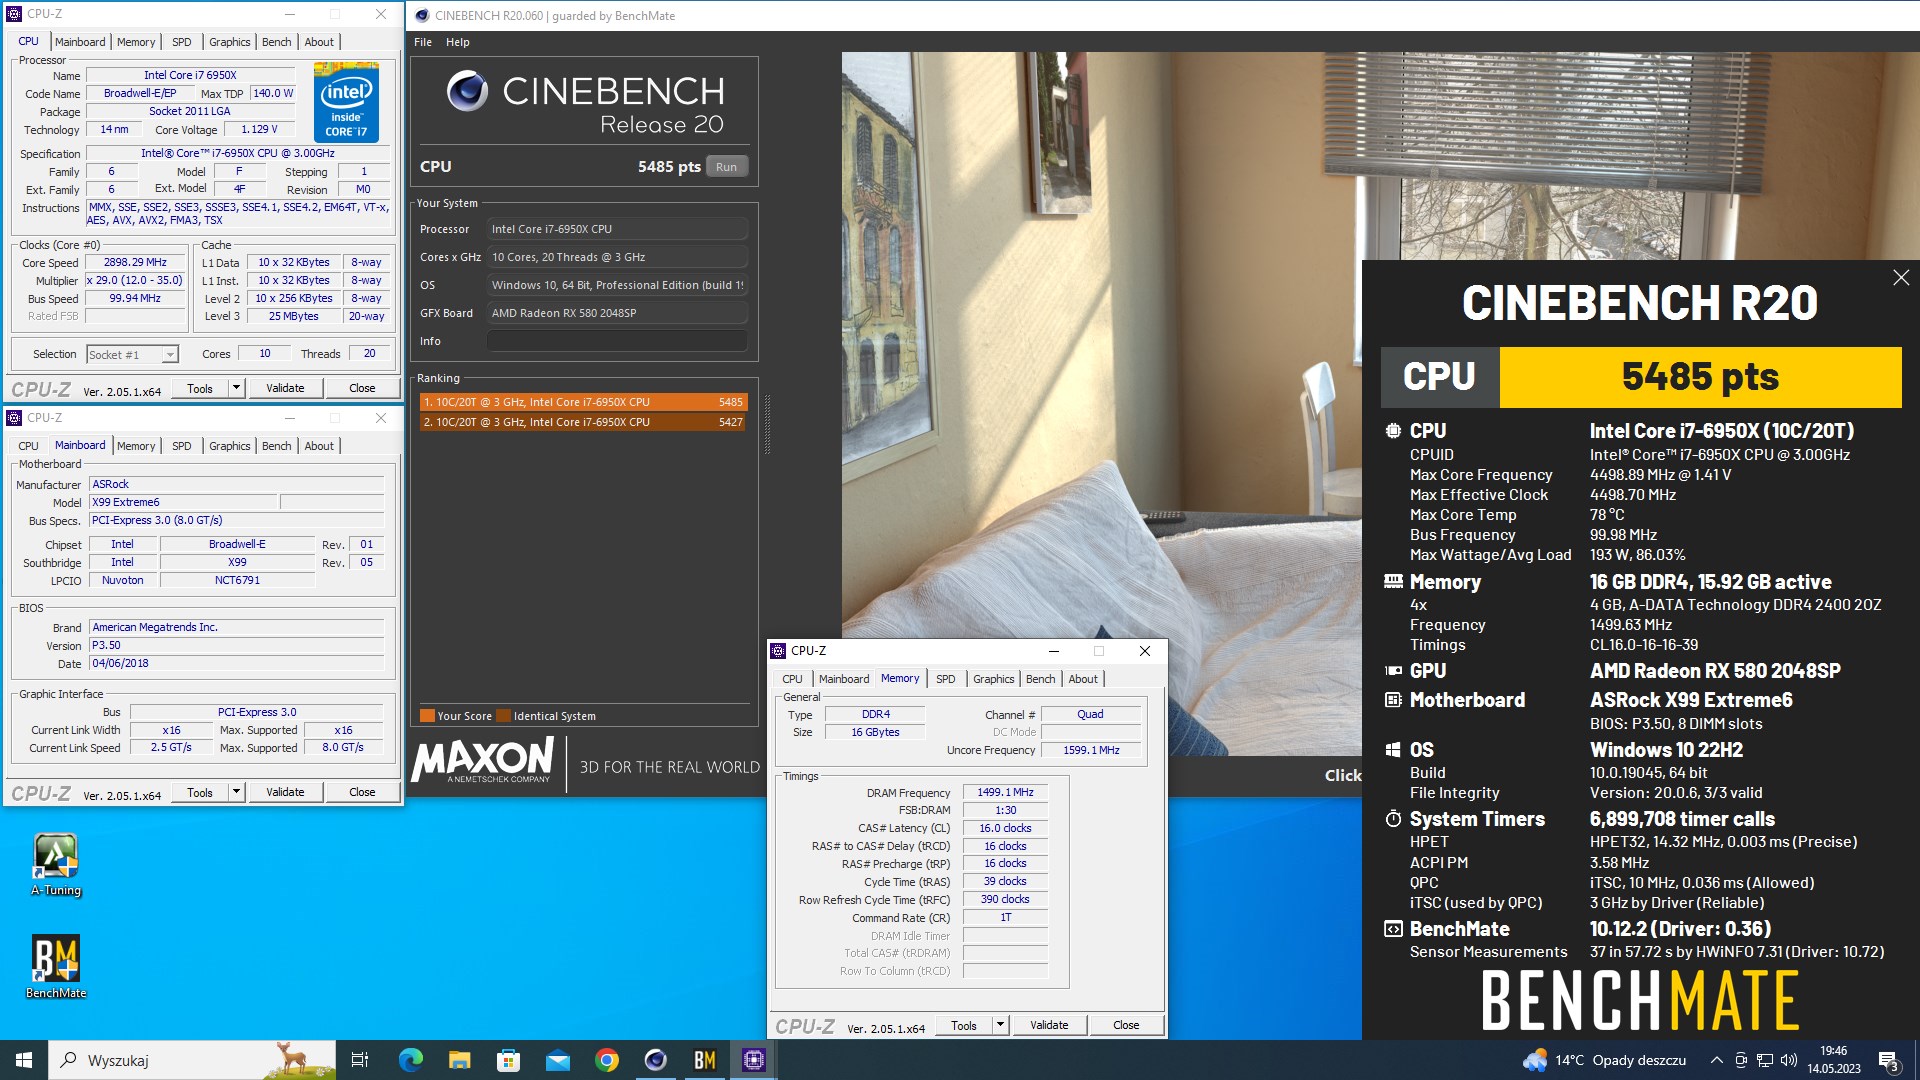This screenshot has width=1920, height=1080.
Task: Click OS Windows icon in BenchMate panel
Action: (x=1392, y=750)
